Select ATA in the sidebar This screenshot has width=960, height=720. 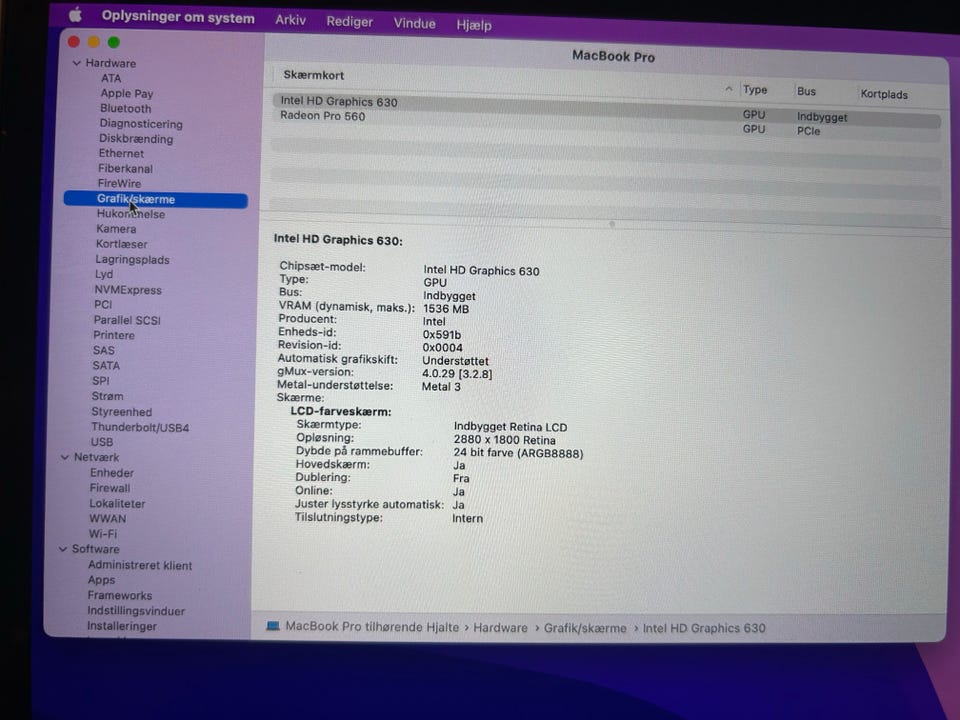111,78
